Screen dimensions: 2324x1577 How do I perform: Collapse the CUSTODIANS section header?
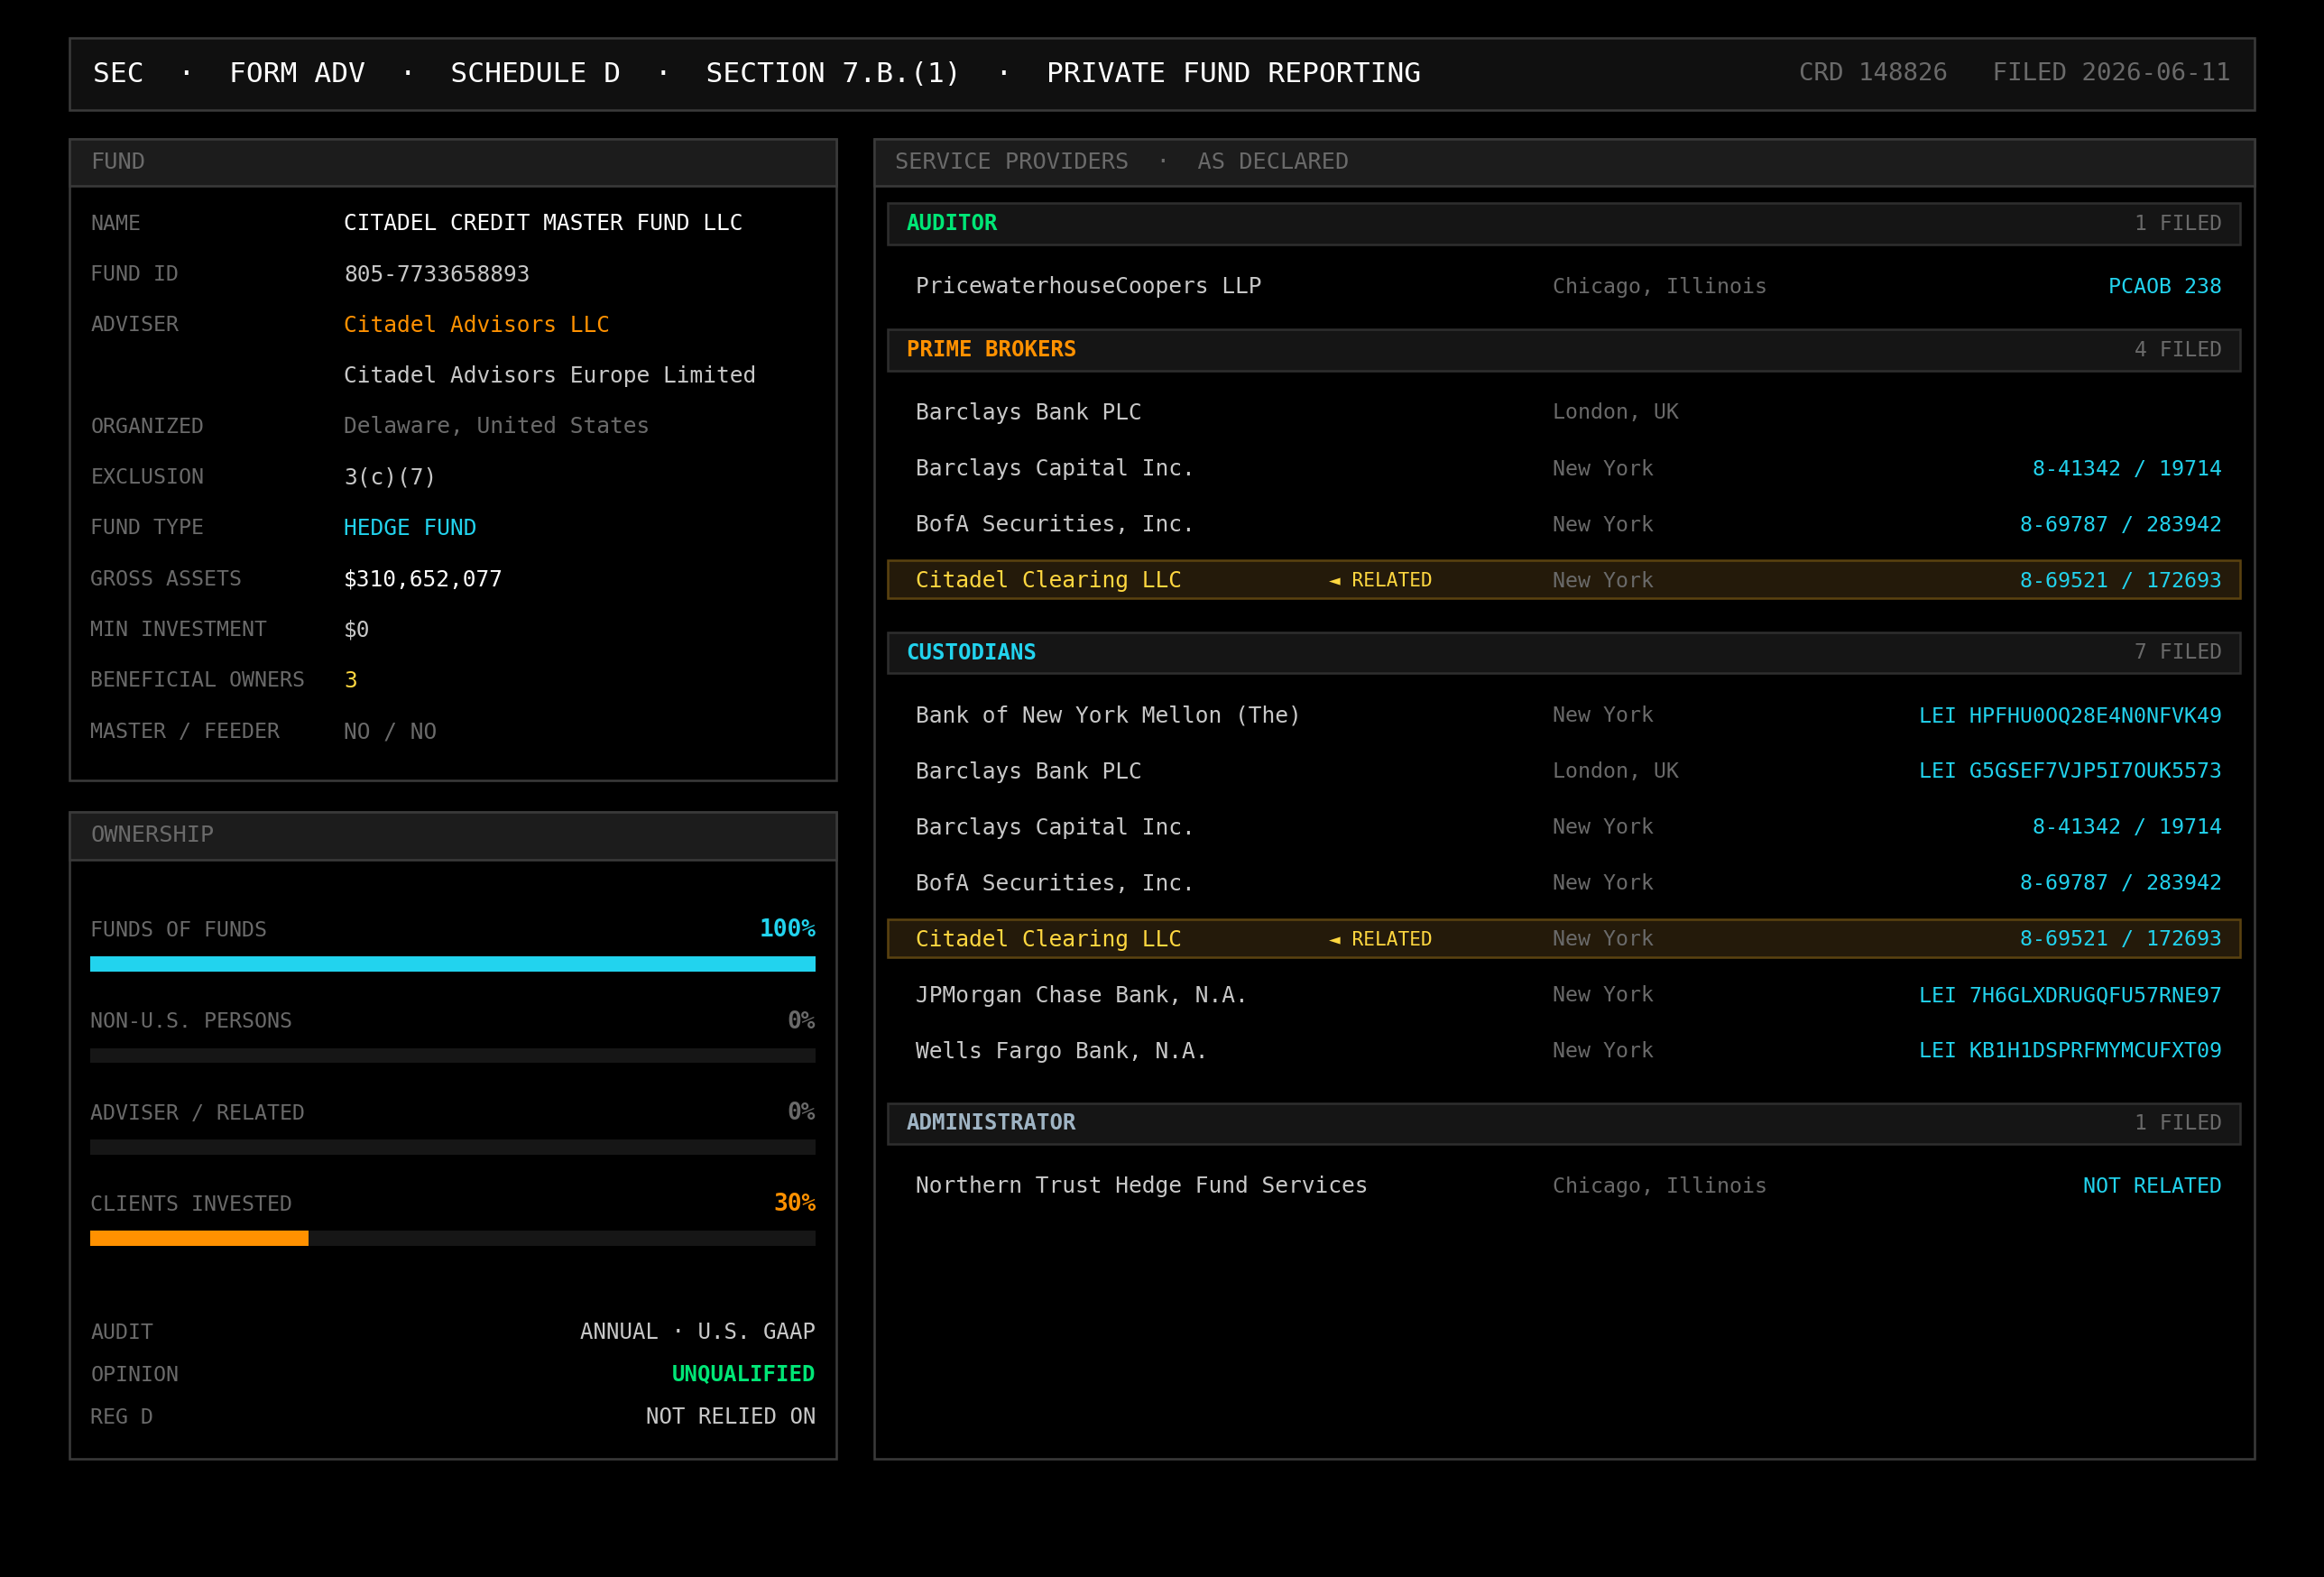coord(1563,652)
